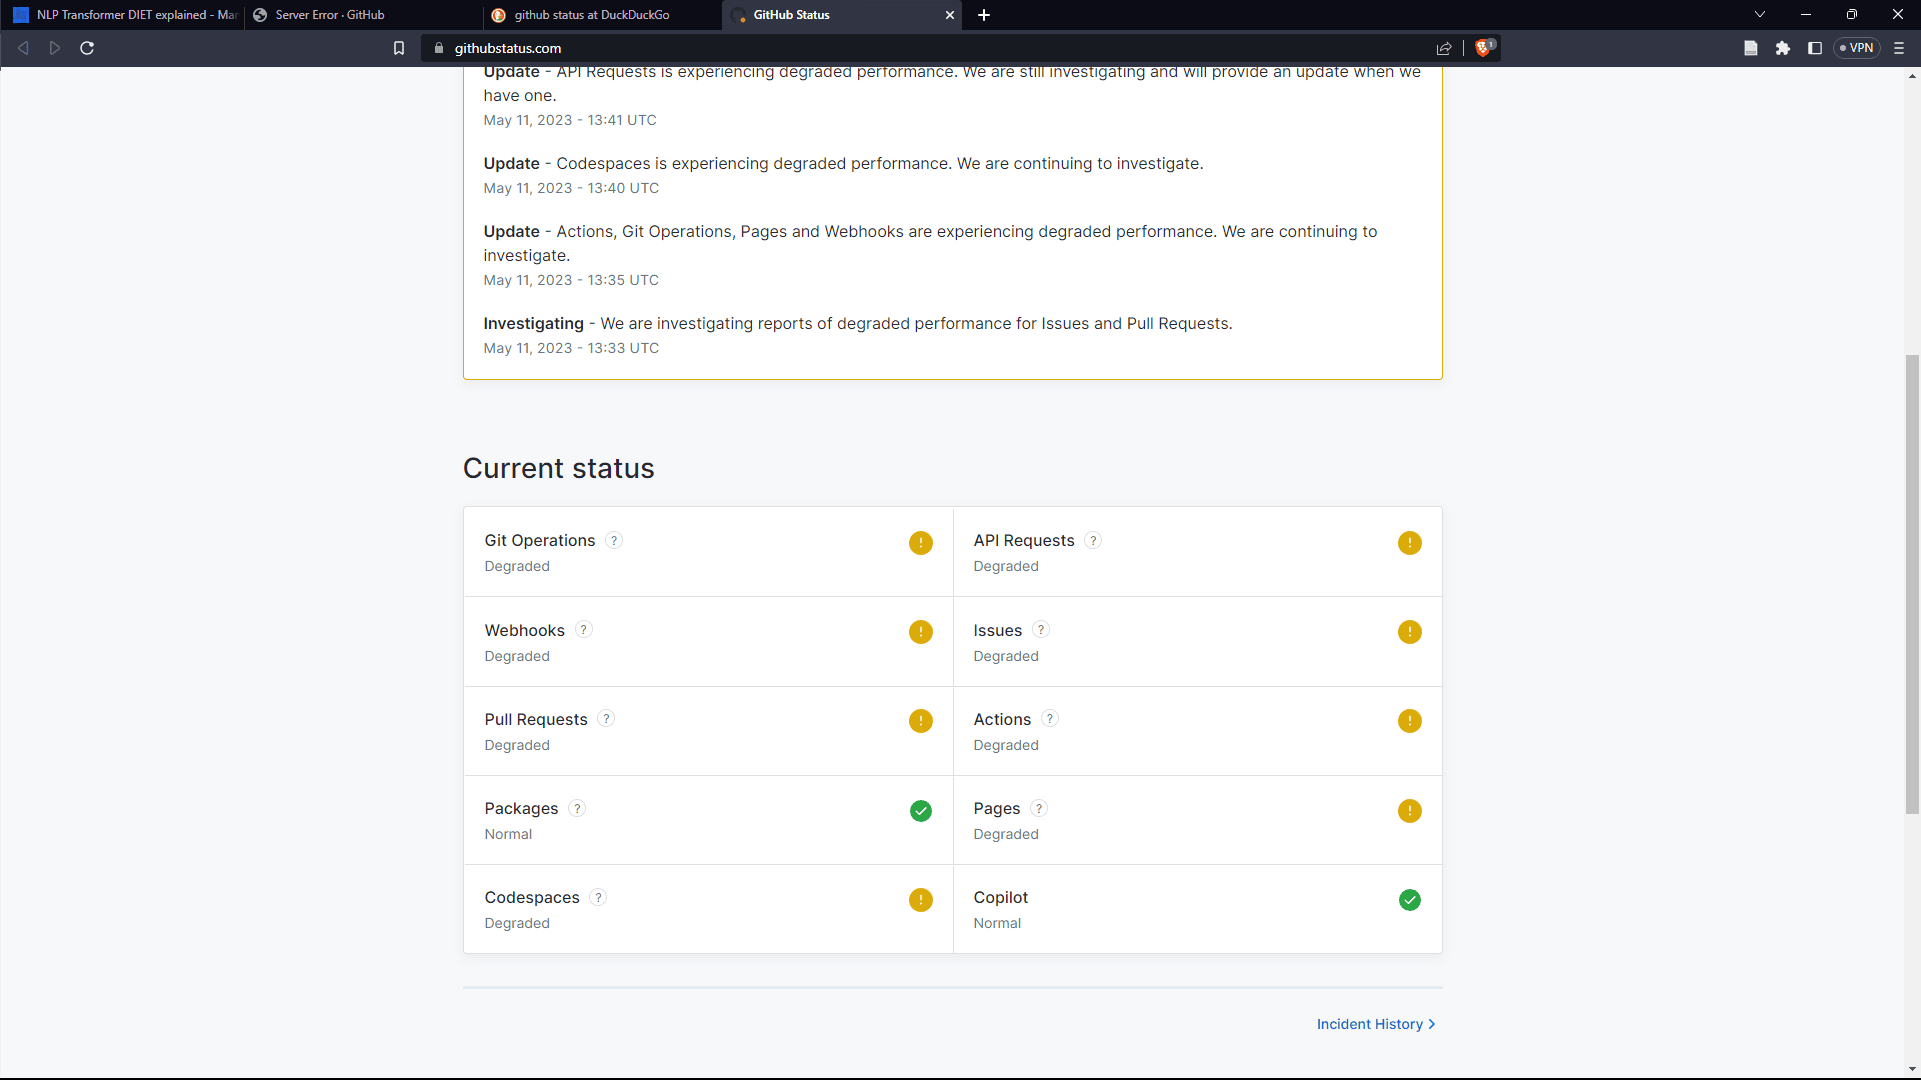Share this page via share icon
Image resolution: width=1921 pixels, height=1080 pixels.
(1444, 48)
